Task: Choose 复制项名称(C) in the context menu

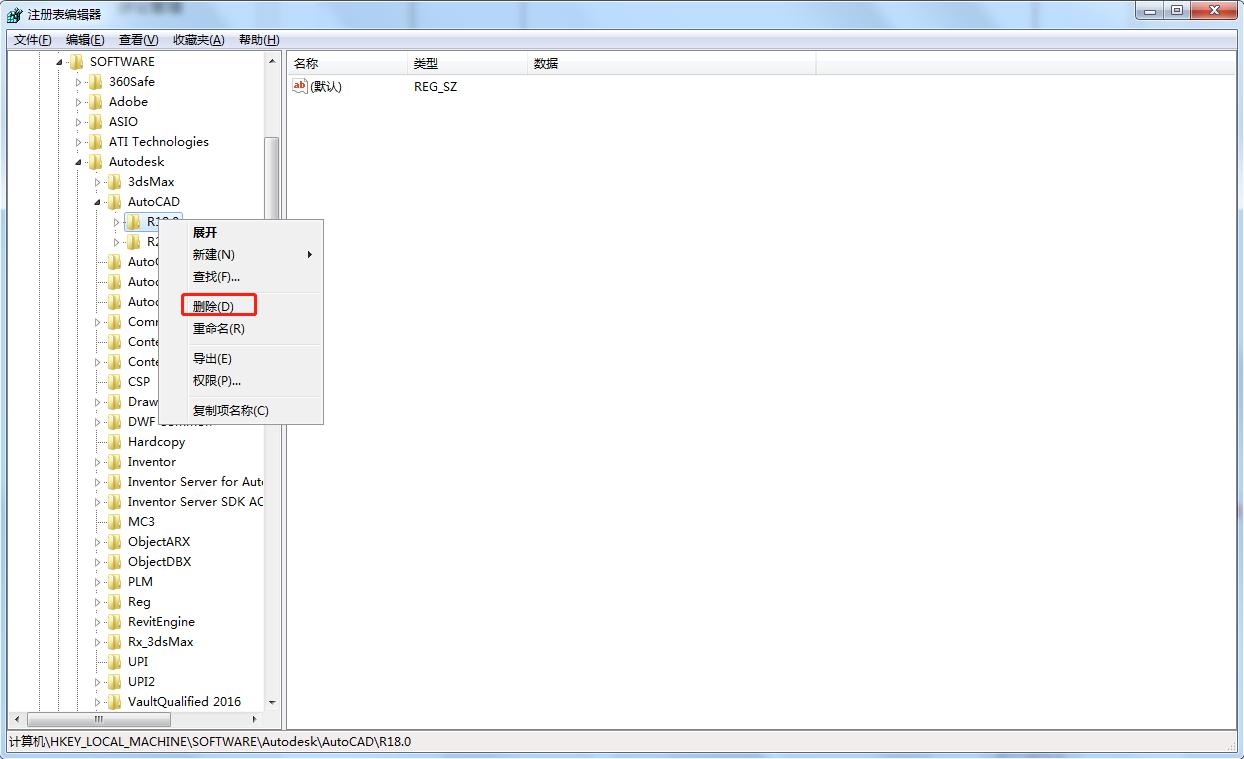Action: (241, 410)
